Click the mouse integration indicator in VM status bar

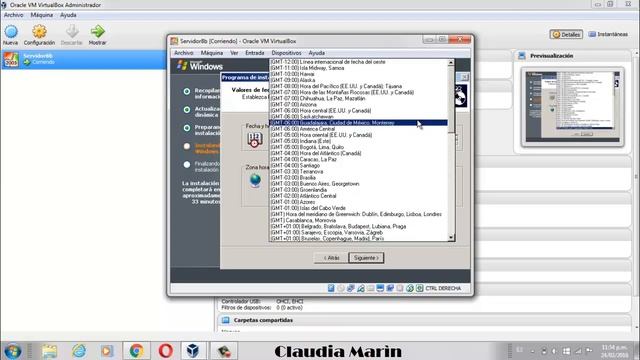(x=410, y=288)
